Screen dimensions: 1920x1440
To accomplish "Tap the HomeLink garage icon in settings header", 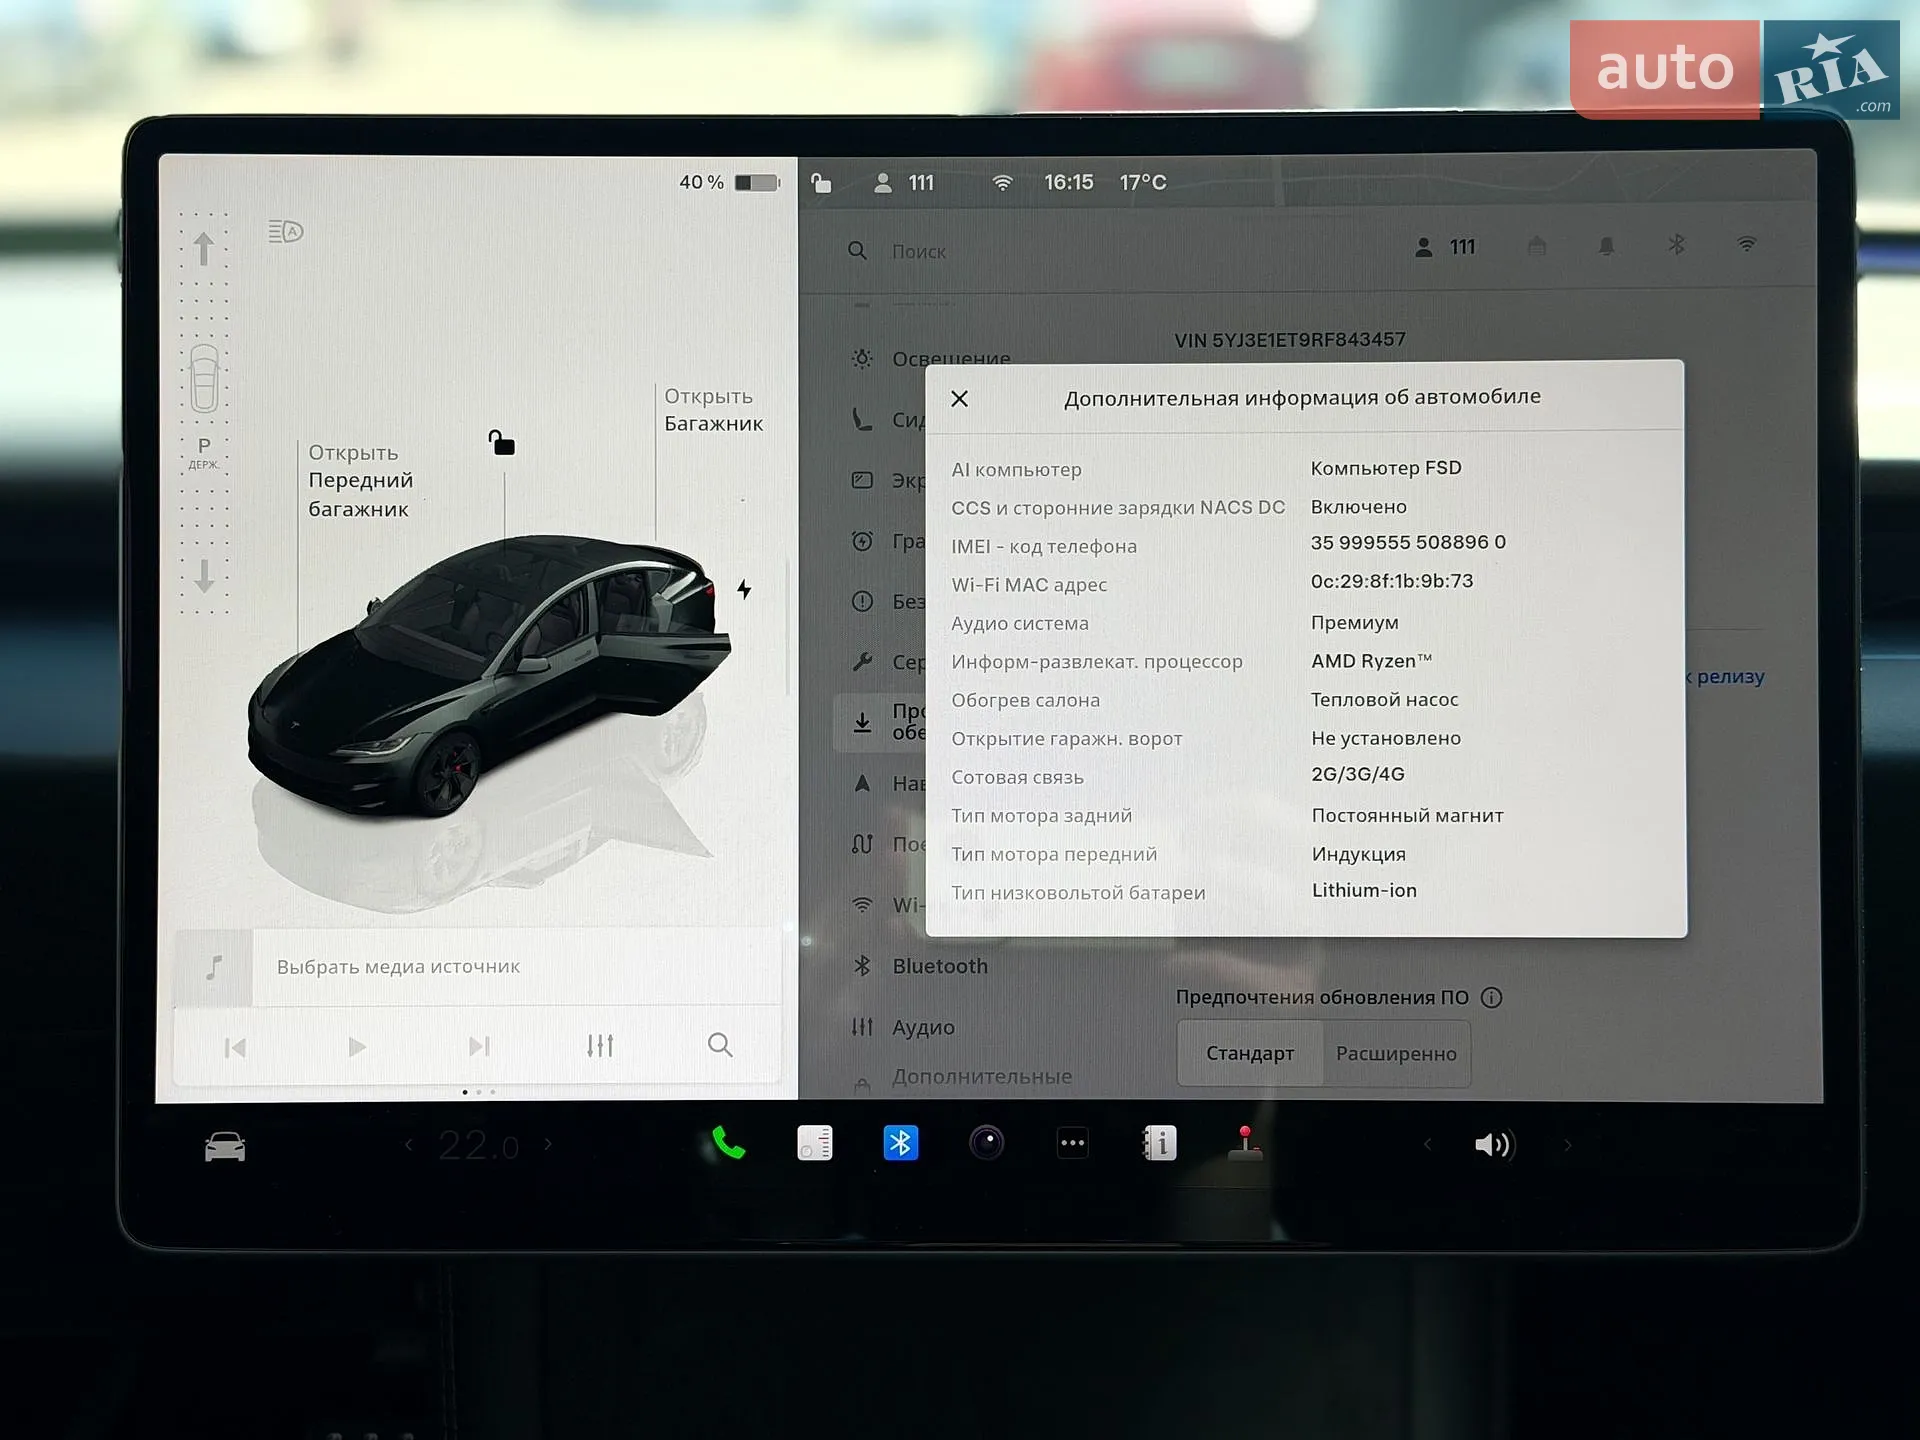I will click(1537, 246).
